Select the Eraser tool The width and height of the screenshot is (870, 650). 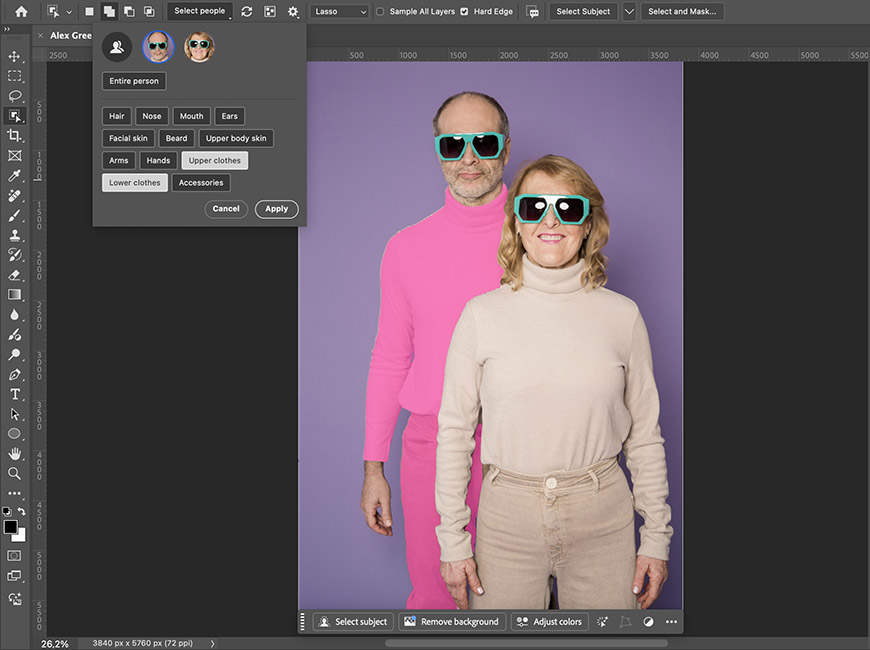pos(14,275)
